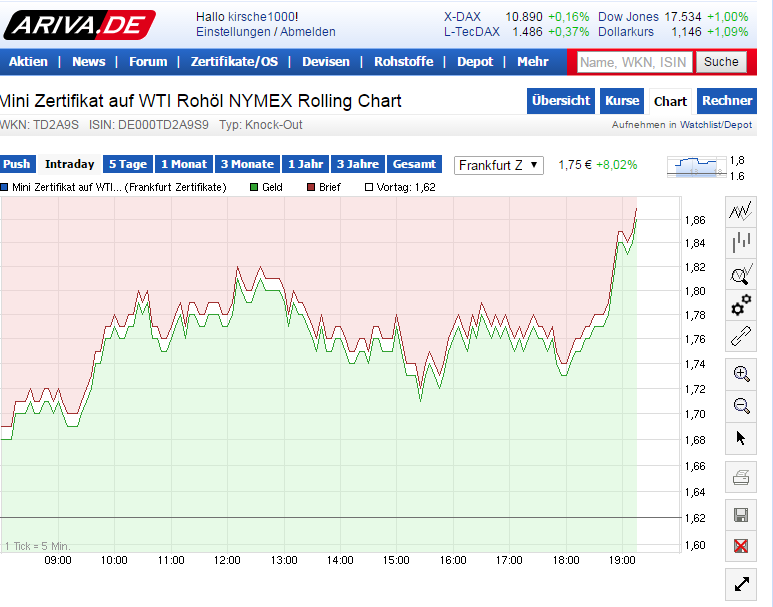The width and height of the screenshot is (773, 607).
Task: Switch chart range to Gesamt
Action: (x=414, y=164)
